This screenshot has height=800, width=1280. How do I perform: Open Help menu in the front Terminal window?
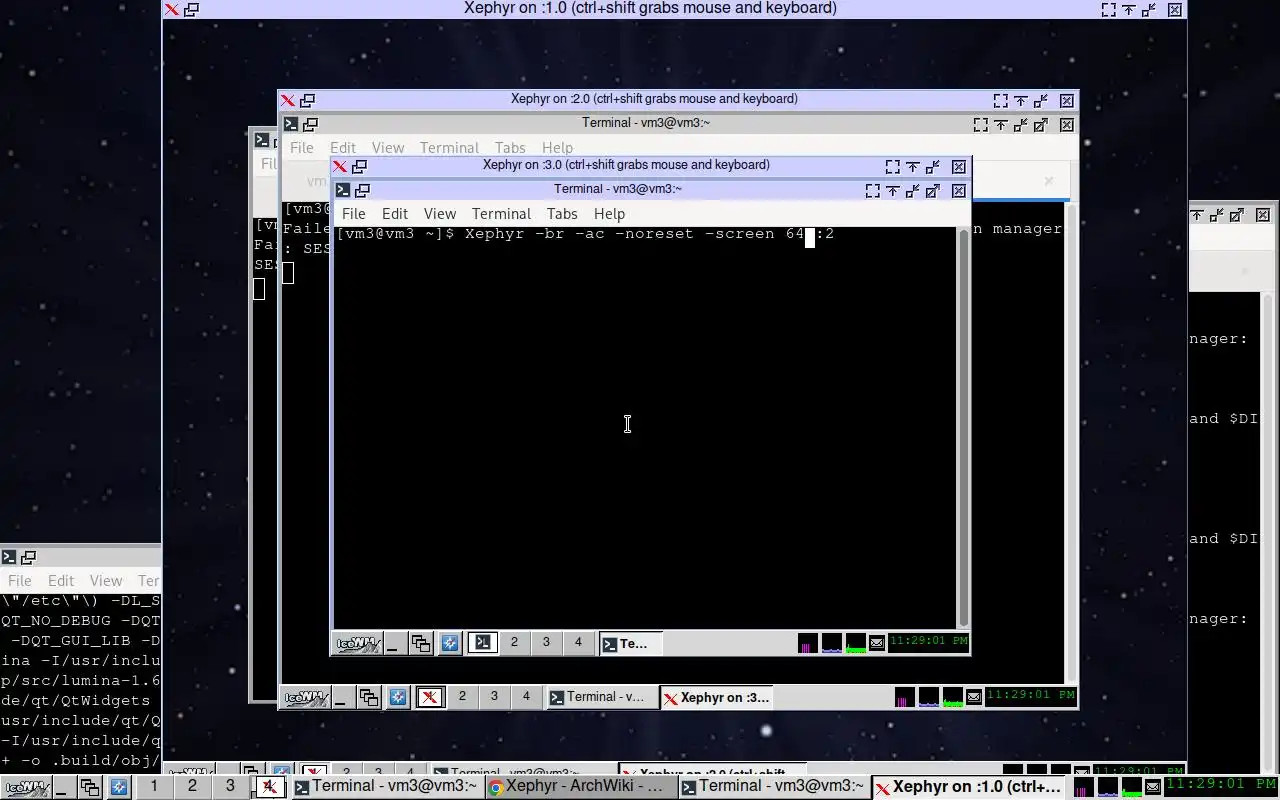click(609, 214)
